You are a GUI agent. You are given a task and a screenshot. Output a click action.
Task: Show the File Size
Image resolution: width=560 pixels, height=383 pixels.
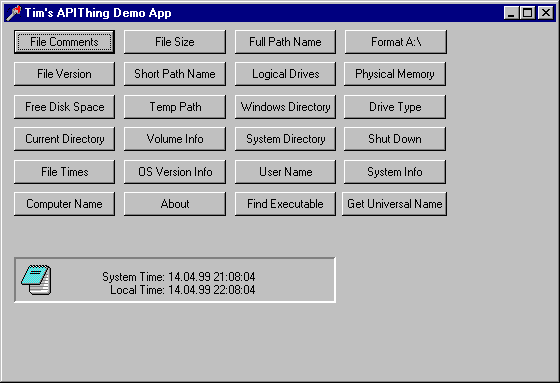175,42
